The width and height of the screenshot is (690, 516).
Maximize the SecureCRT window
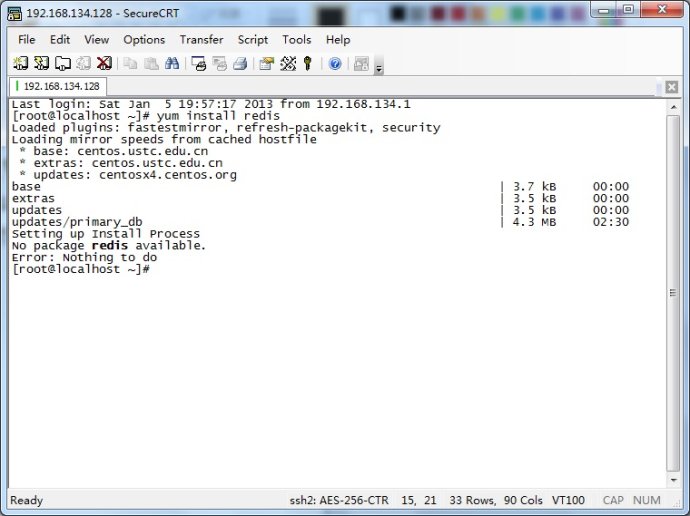(628, 10)
